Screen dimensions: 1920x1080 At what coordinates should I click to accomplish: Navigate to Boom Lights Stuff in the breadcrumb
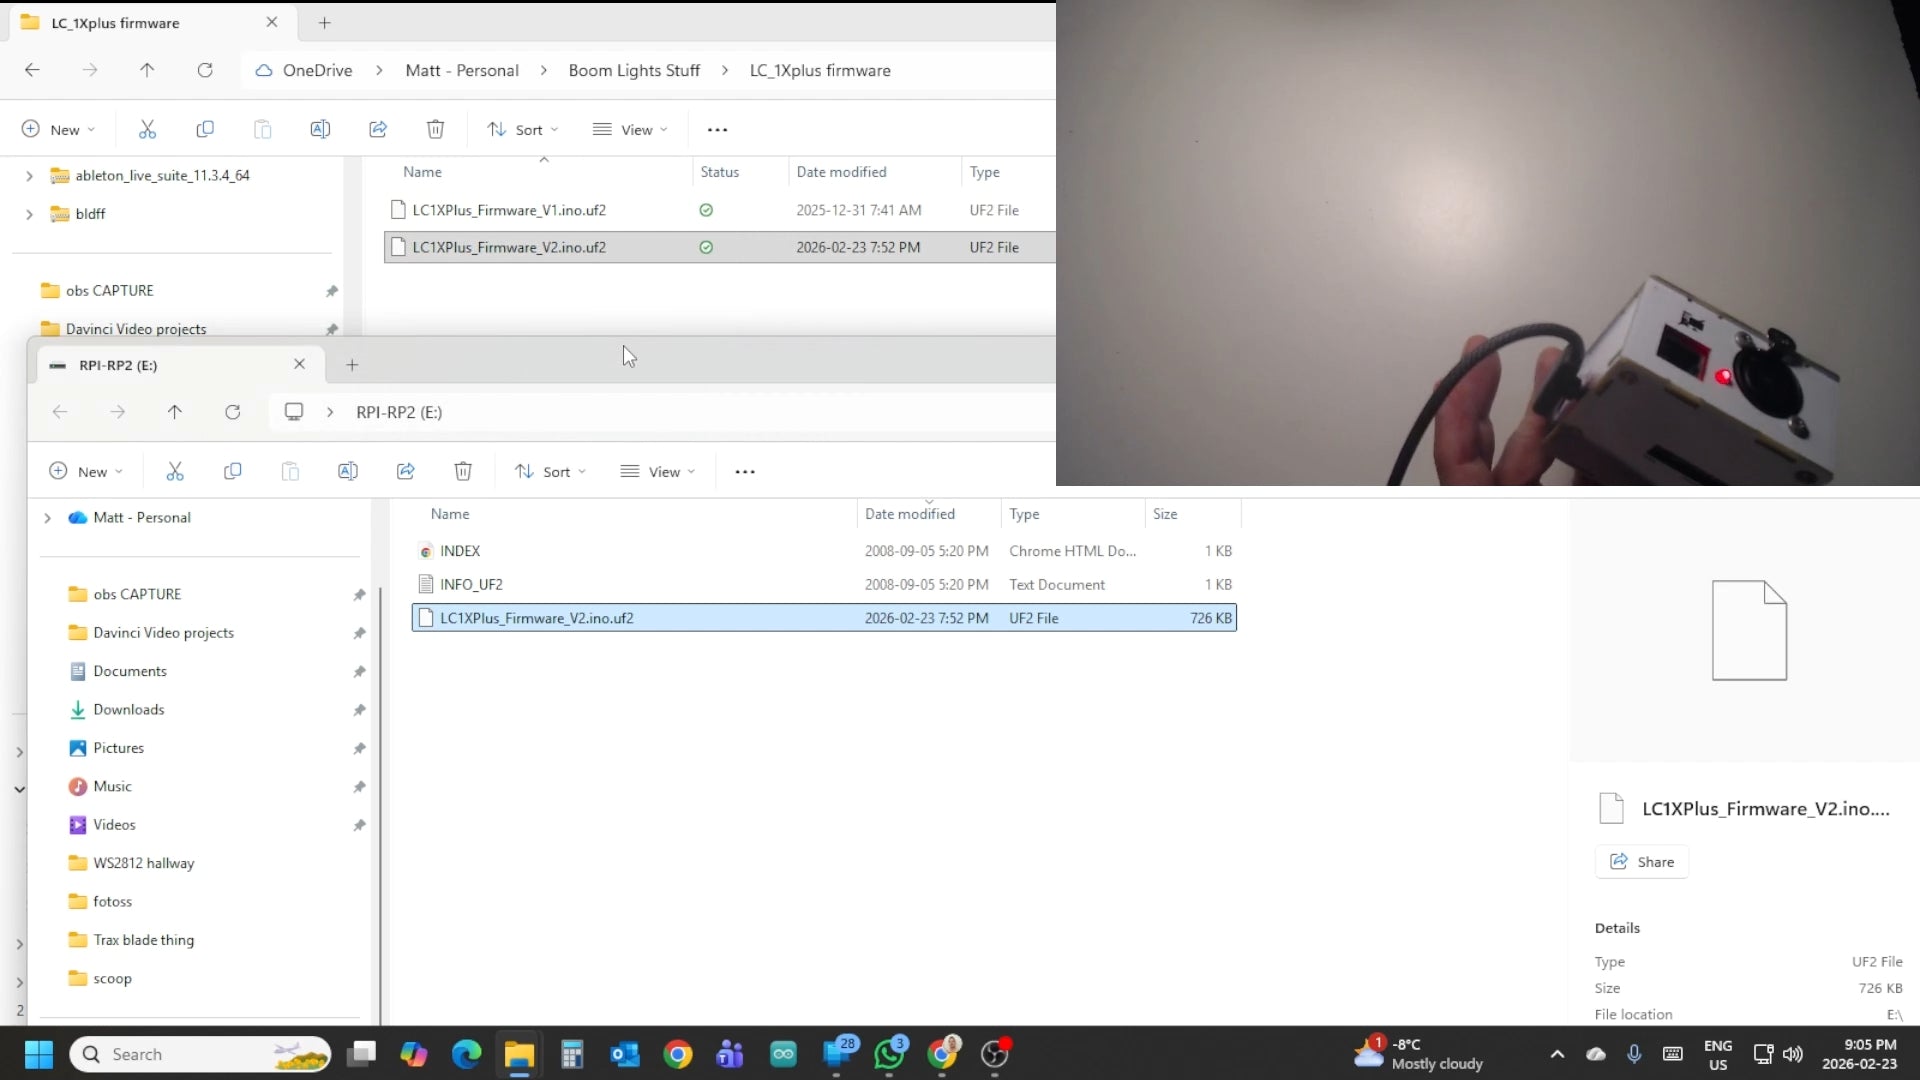tap(633, 70)
